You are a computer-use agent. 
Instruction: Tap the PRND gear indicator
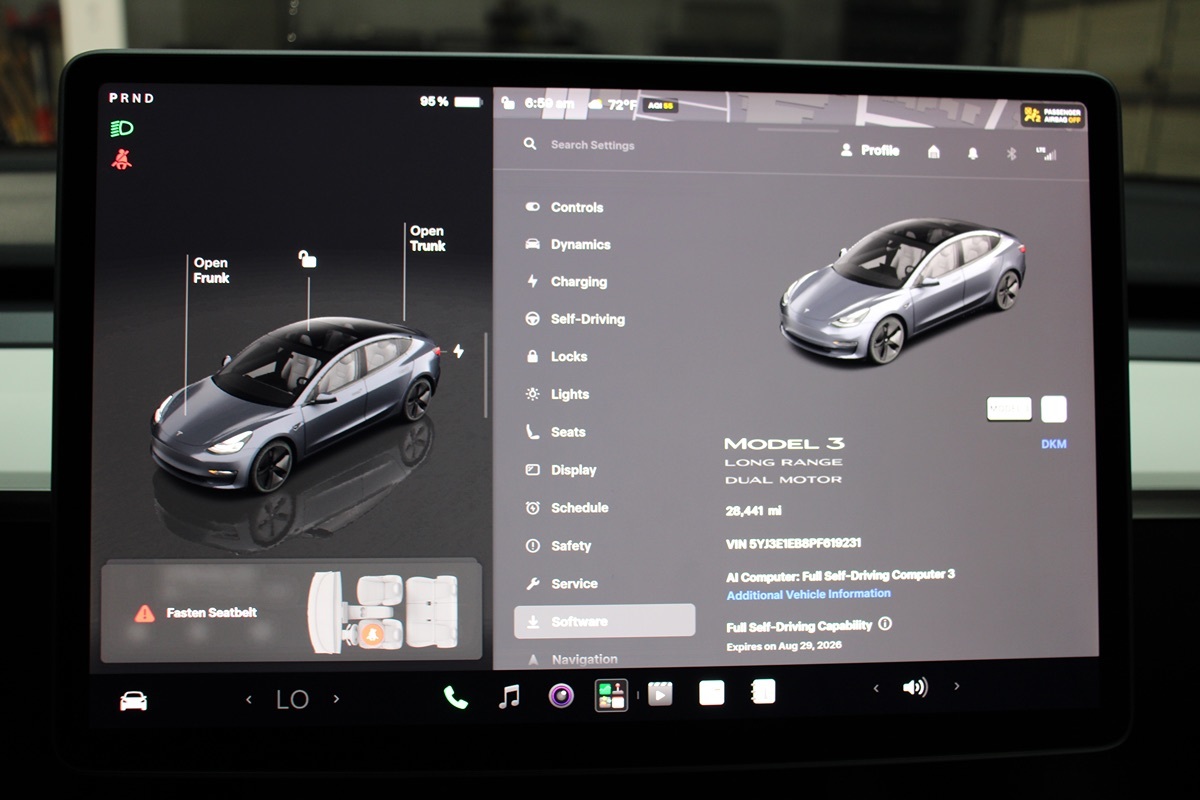[132, 98]
